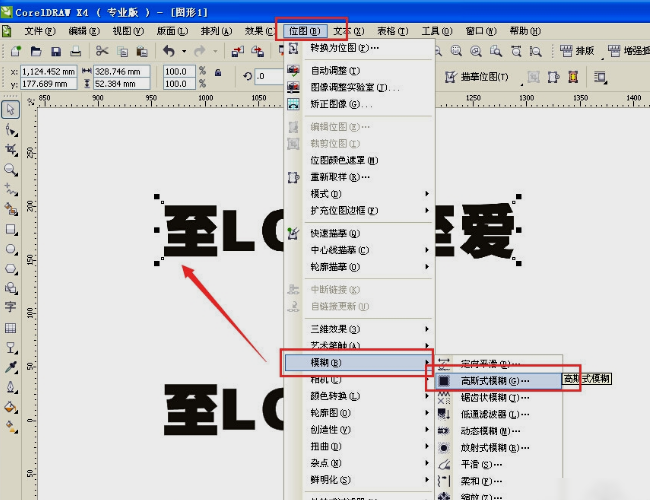This screenshot has height=500, width=650.
Task: Click the Import icon
Action: 238,51
